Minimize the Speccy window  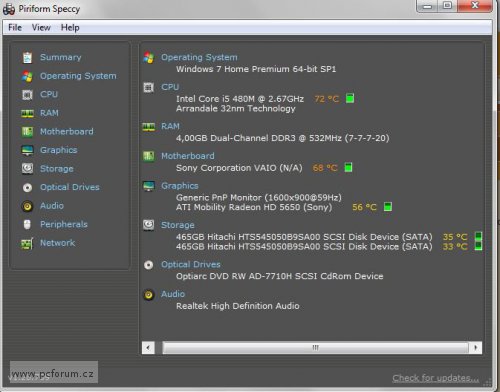[428, 6]
